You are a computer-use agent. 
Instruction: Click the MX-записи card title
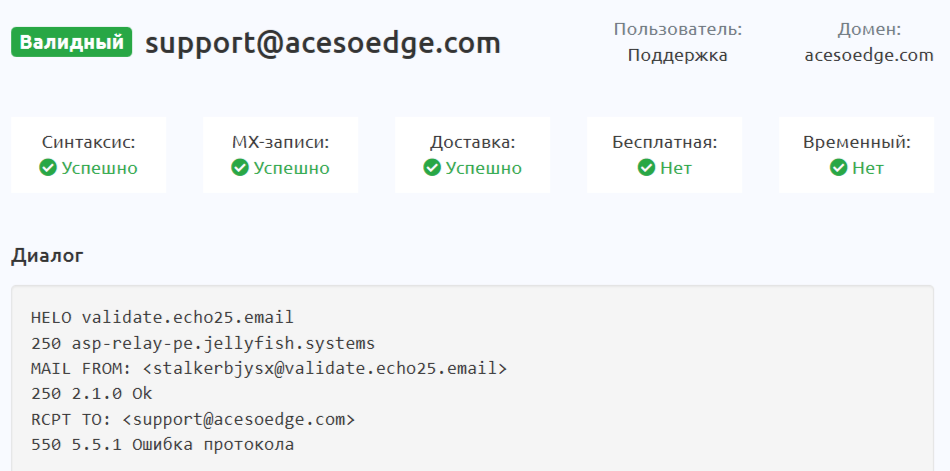pyautogui.click(x=280, y=142)
